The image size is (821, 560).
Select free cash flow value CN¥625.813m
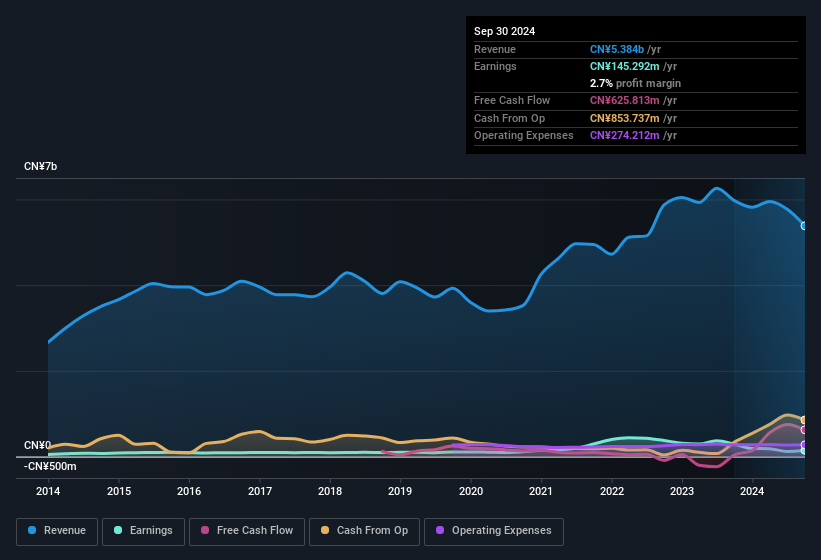625,100
